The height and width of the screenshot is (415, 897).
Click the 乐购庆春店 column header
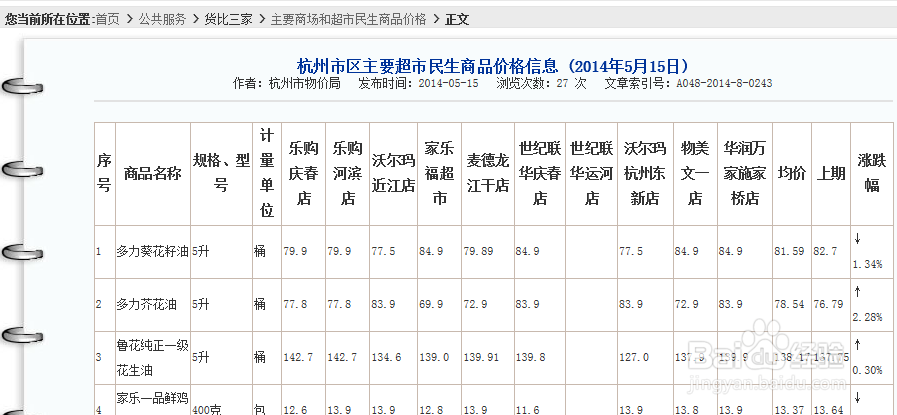[x=304, y=173]
